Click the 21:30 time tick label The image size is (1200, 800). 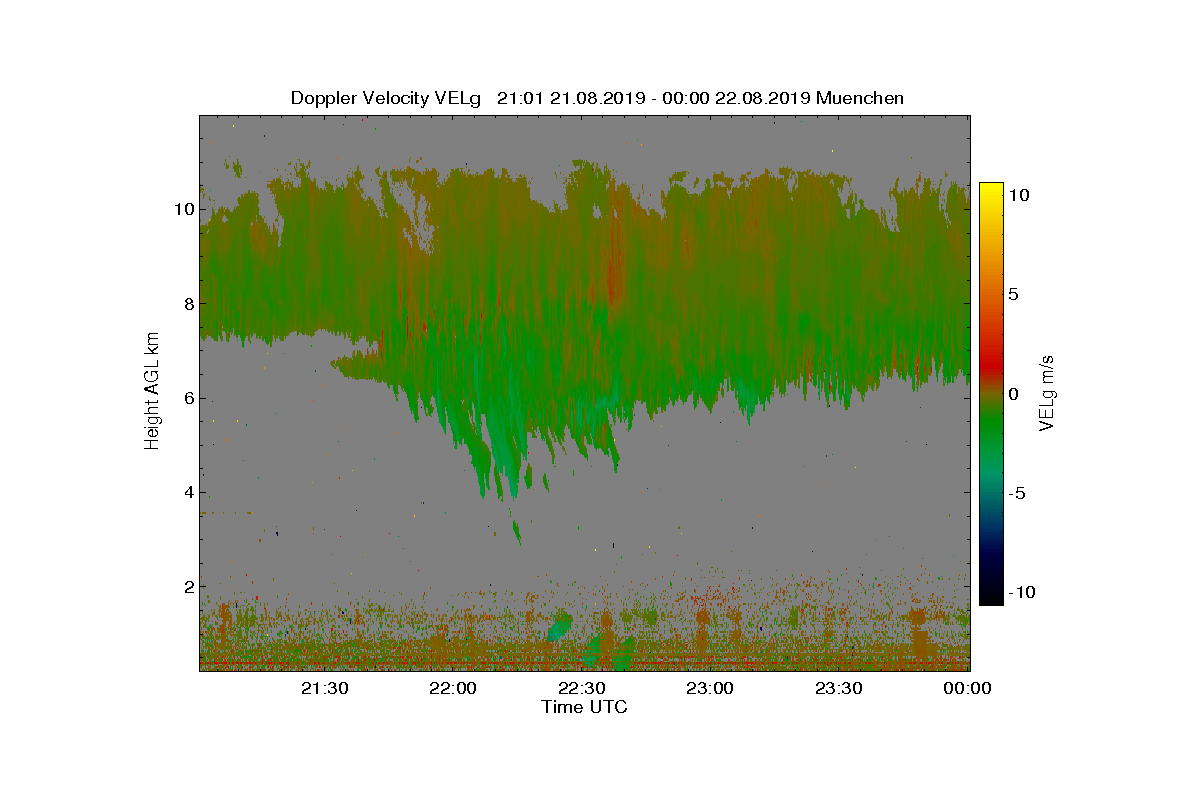click(x=324, y=688)
